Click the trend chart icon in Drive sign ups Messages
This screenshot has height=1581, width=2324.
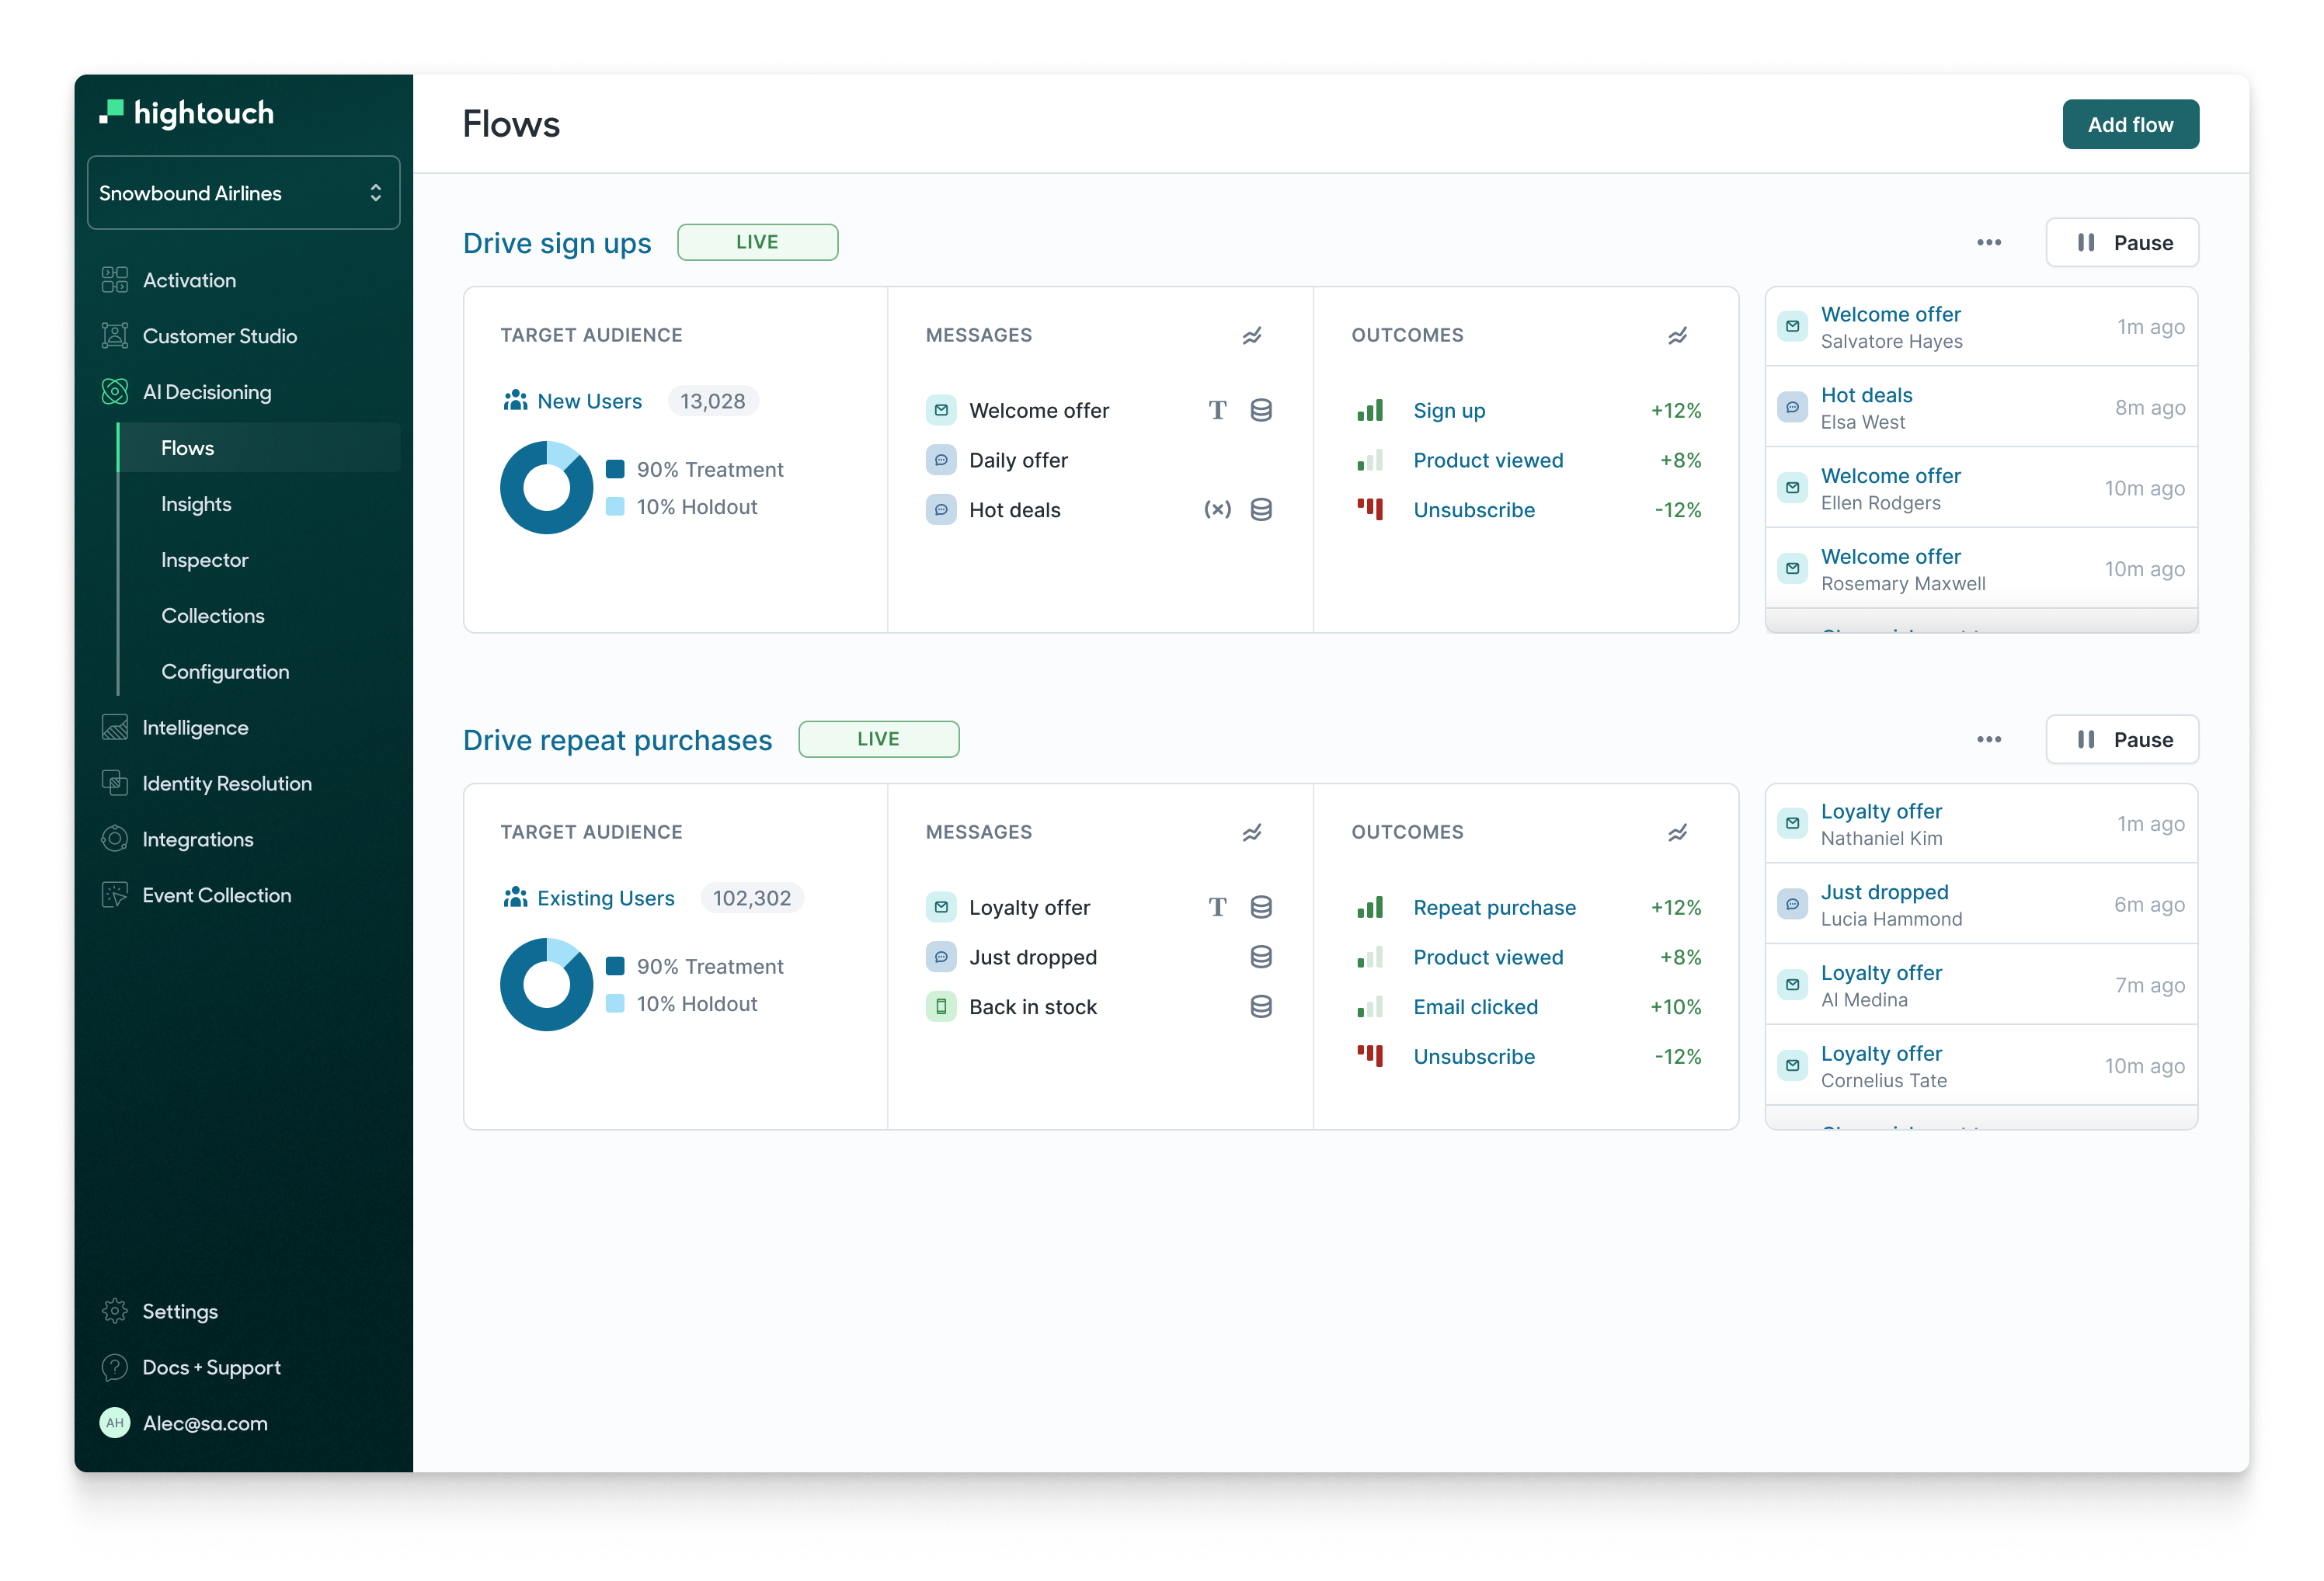pos(1251,336)
